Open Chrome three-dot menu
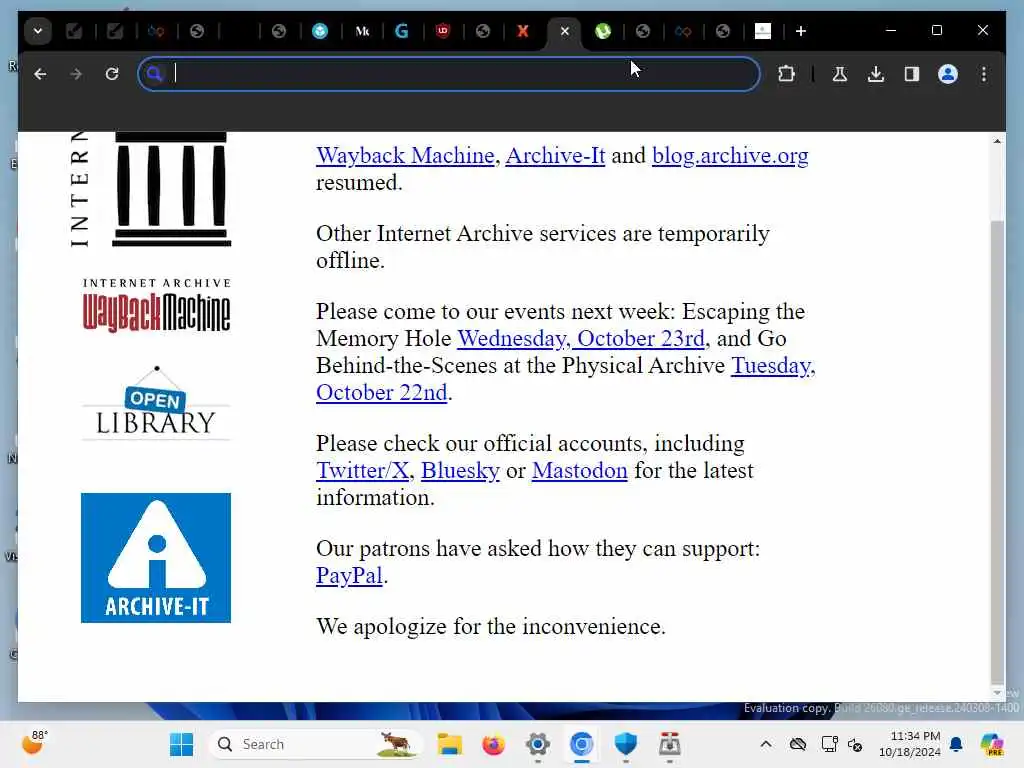The width and height of the screenshot is (1024, 768). 984,74
